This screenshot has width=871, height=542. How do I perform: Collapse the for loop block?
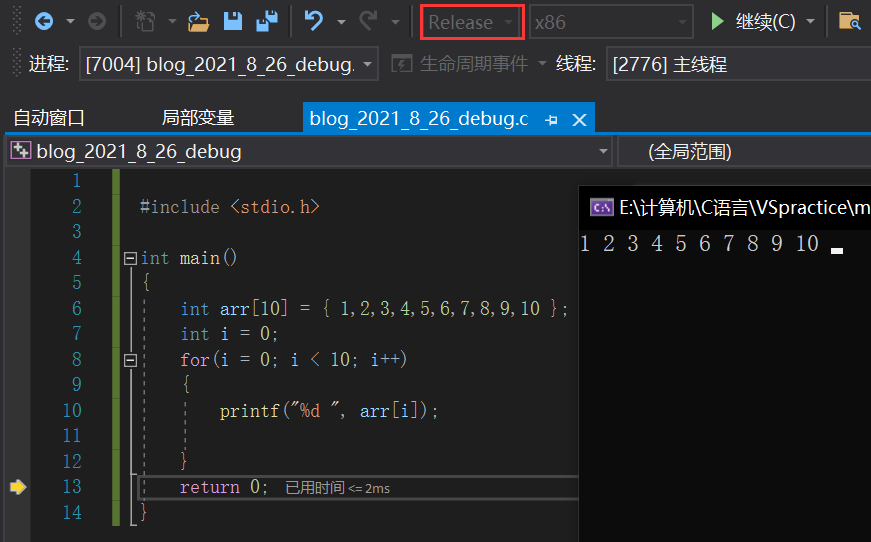pos(130,360)
